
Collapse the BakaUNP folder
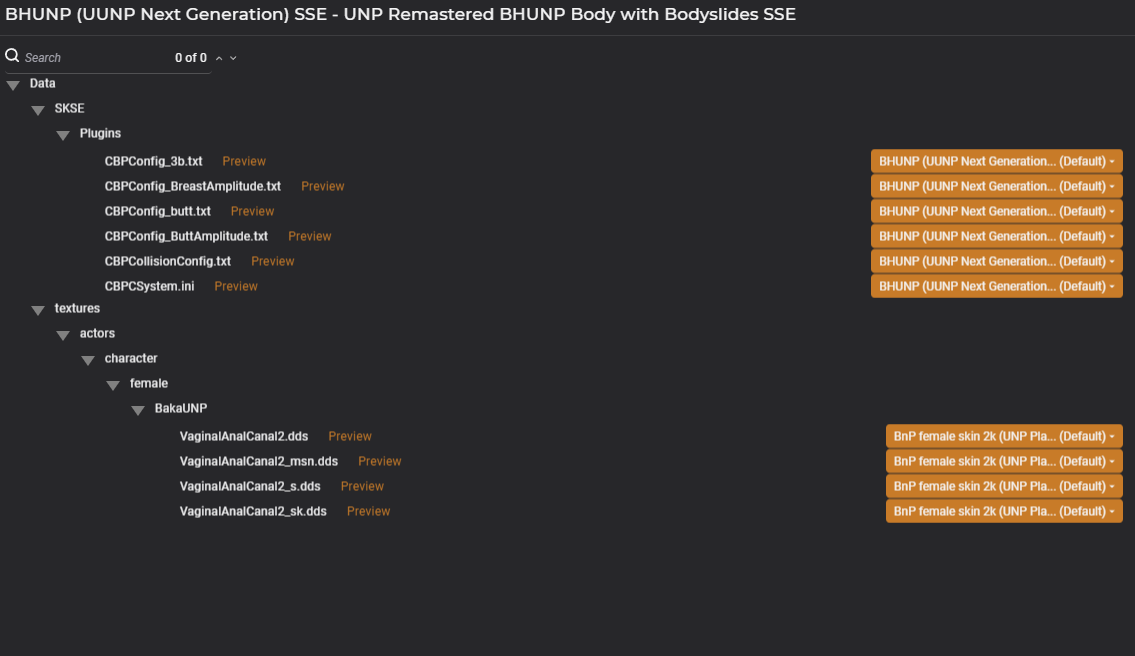(x=138, y=410)
